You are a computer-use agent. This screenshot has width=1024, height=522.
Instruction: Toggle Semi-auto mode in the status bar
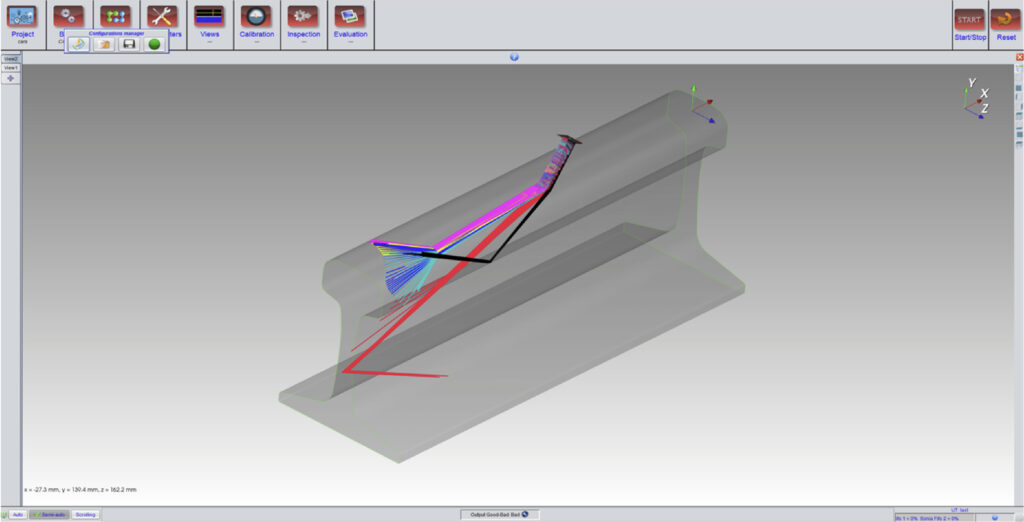pos(49,515)
